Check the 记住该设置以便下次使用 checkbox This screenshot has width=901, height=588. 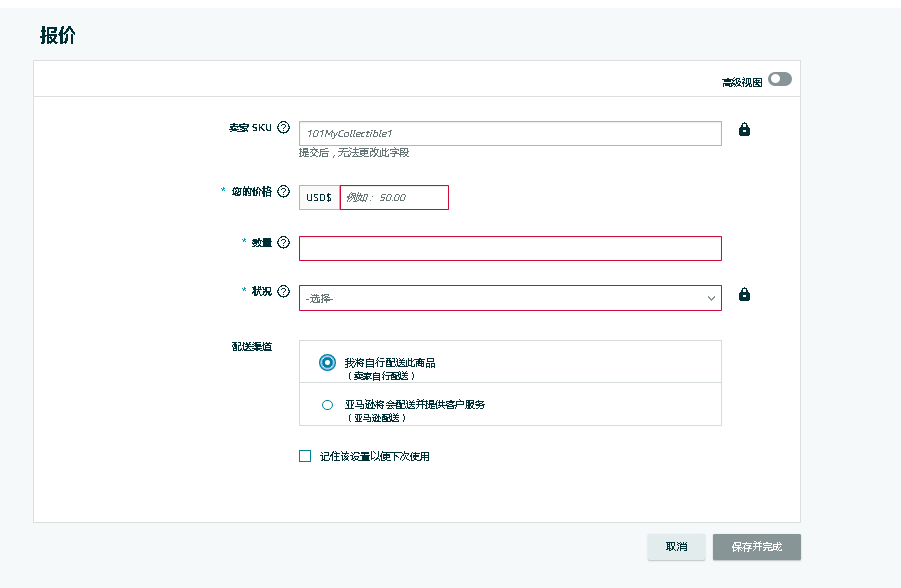pyautogui.click(x=306, y=456)
